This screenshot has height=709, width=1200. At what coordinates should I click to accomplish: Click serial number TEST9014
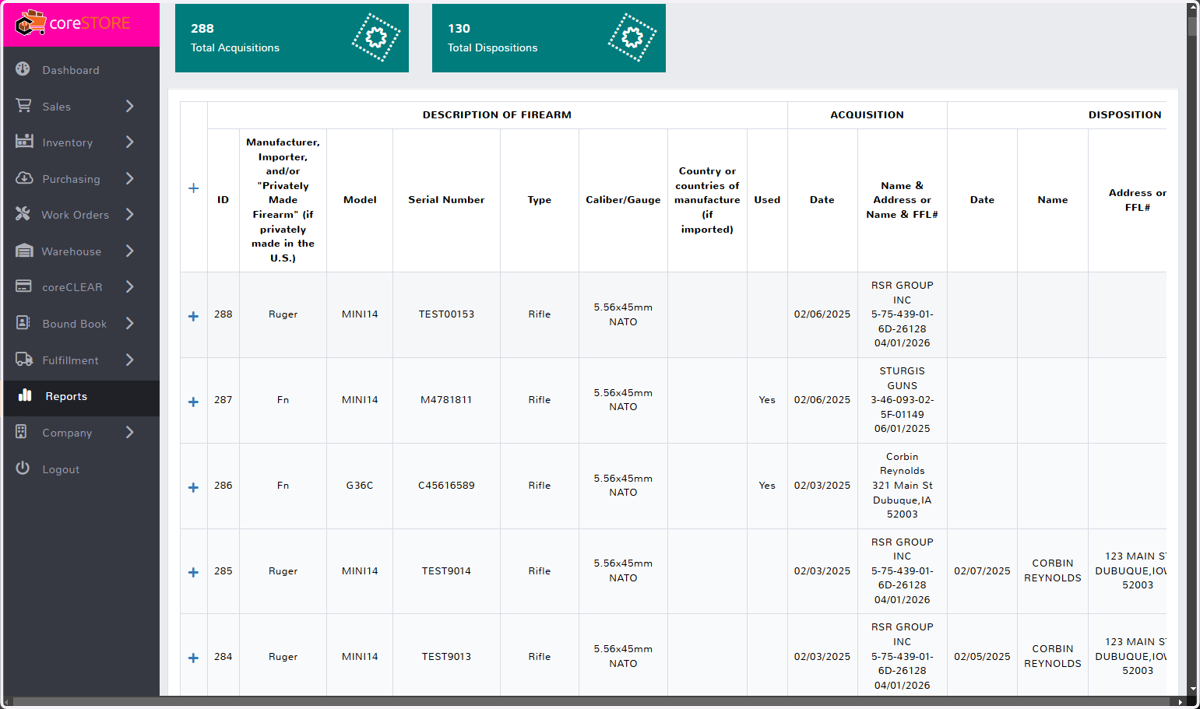point(446,571)
